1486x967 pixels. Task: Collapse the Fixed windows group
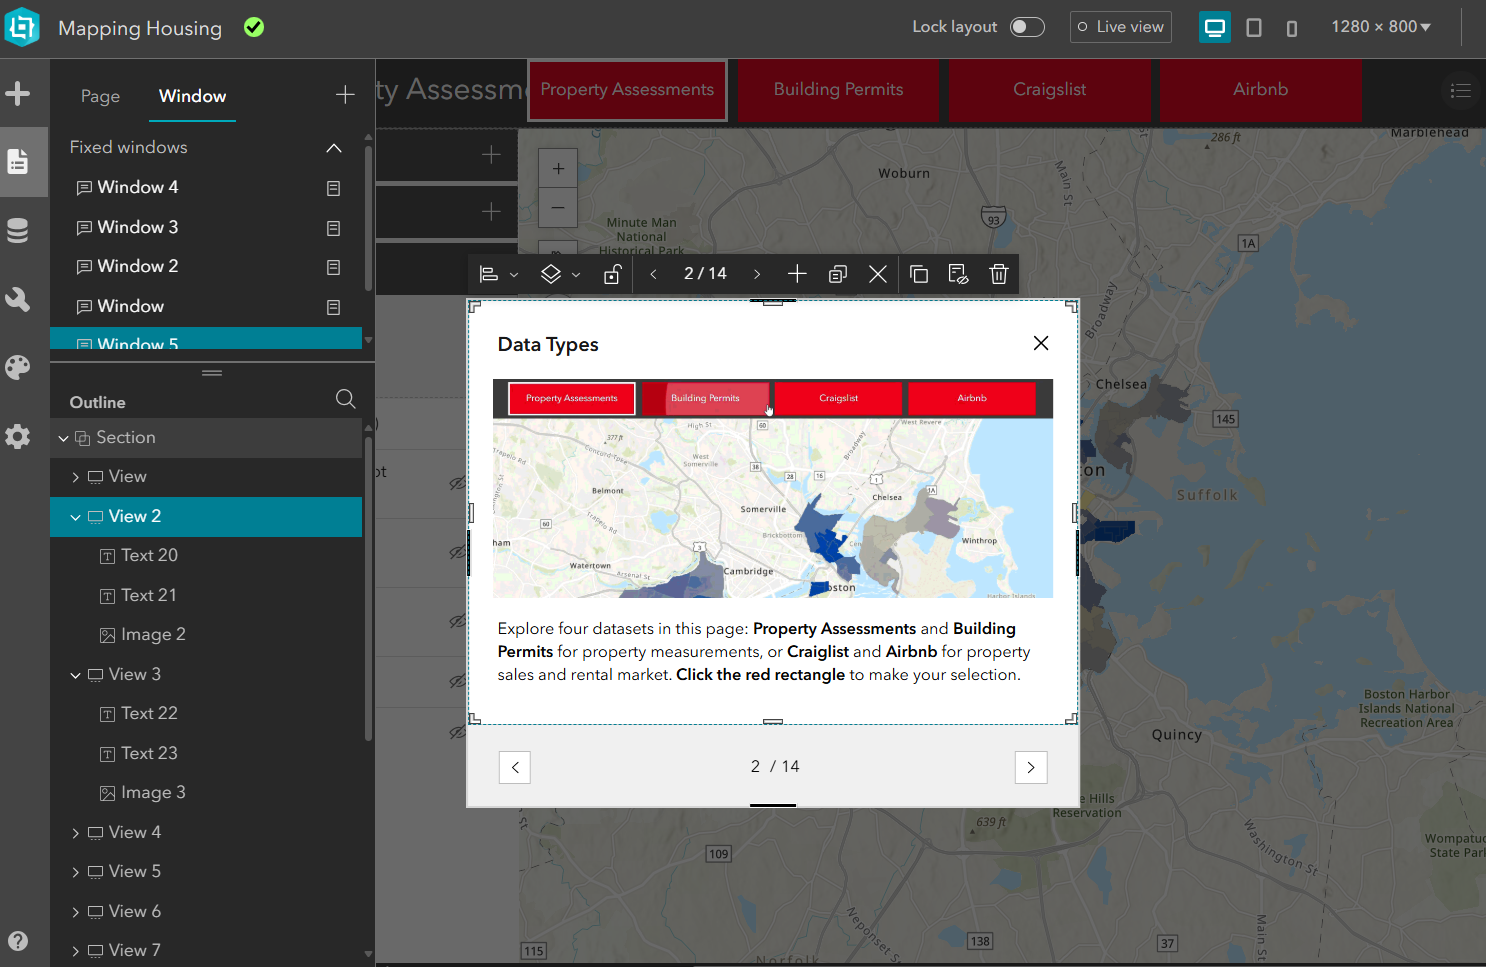click(x=334, y=148)
